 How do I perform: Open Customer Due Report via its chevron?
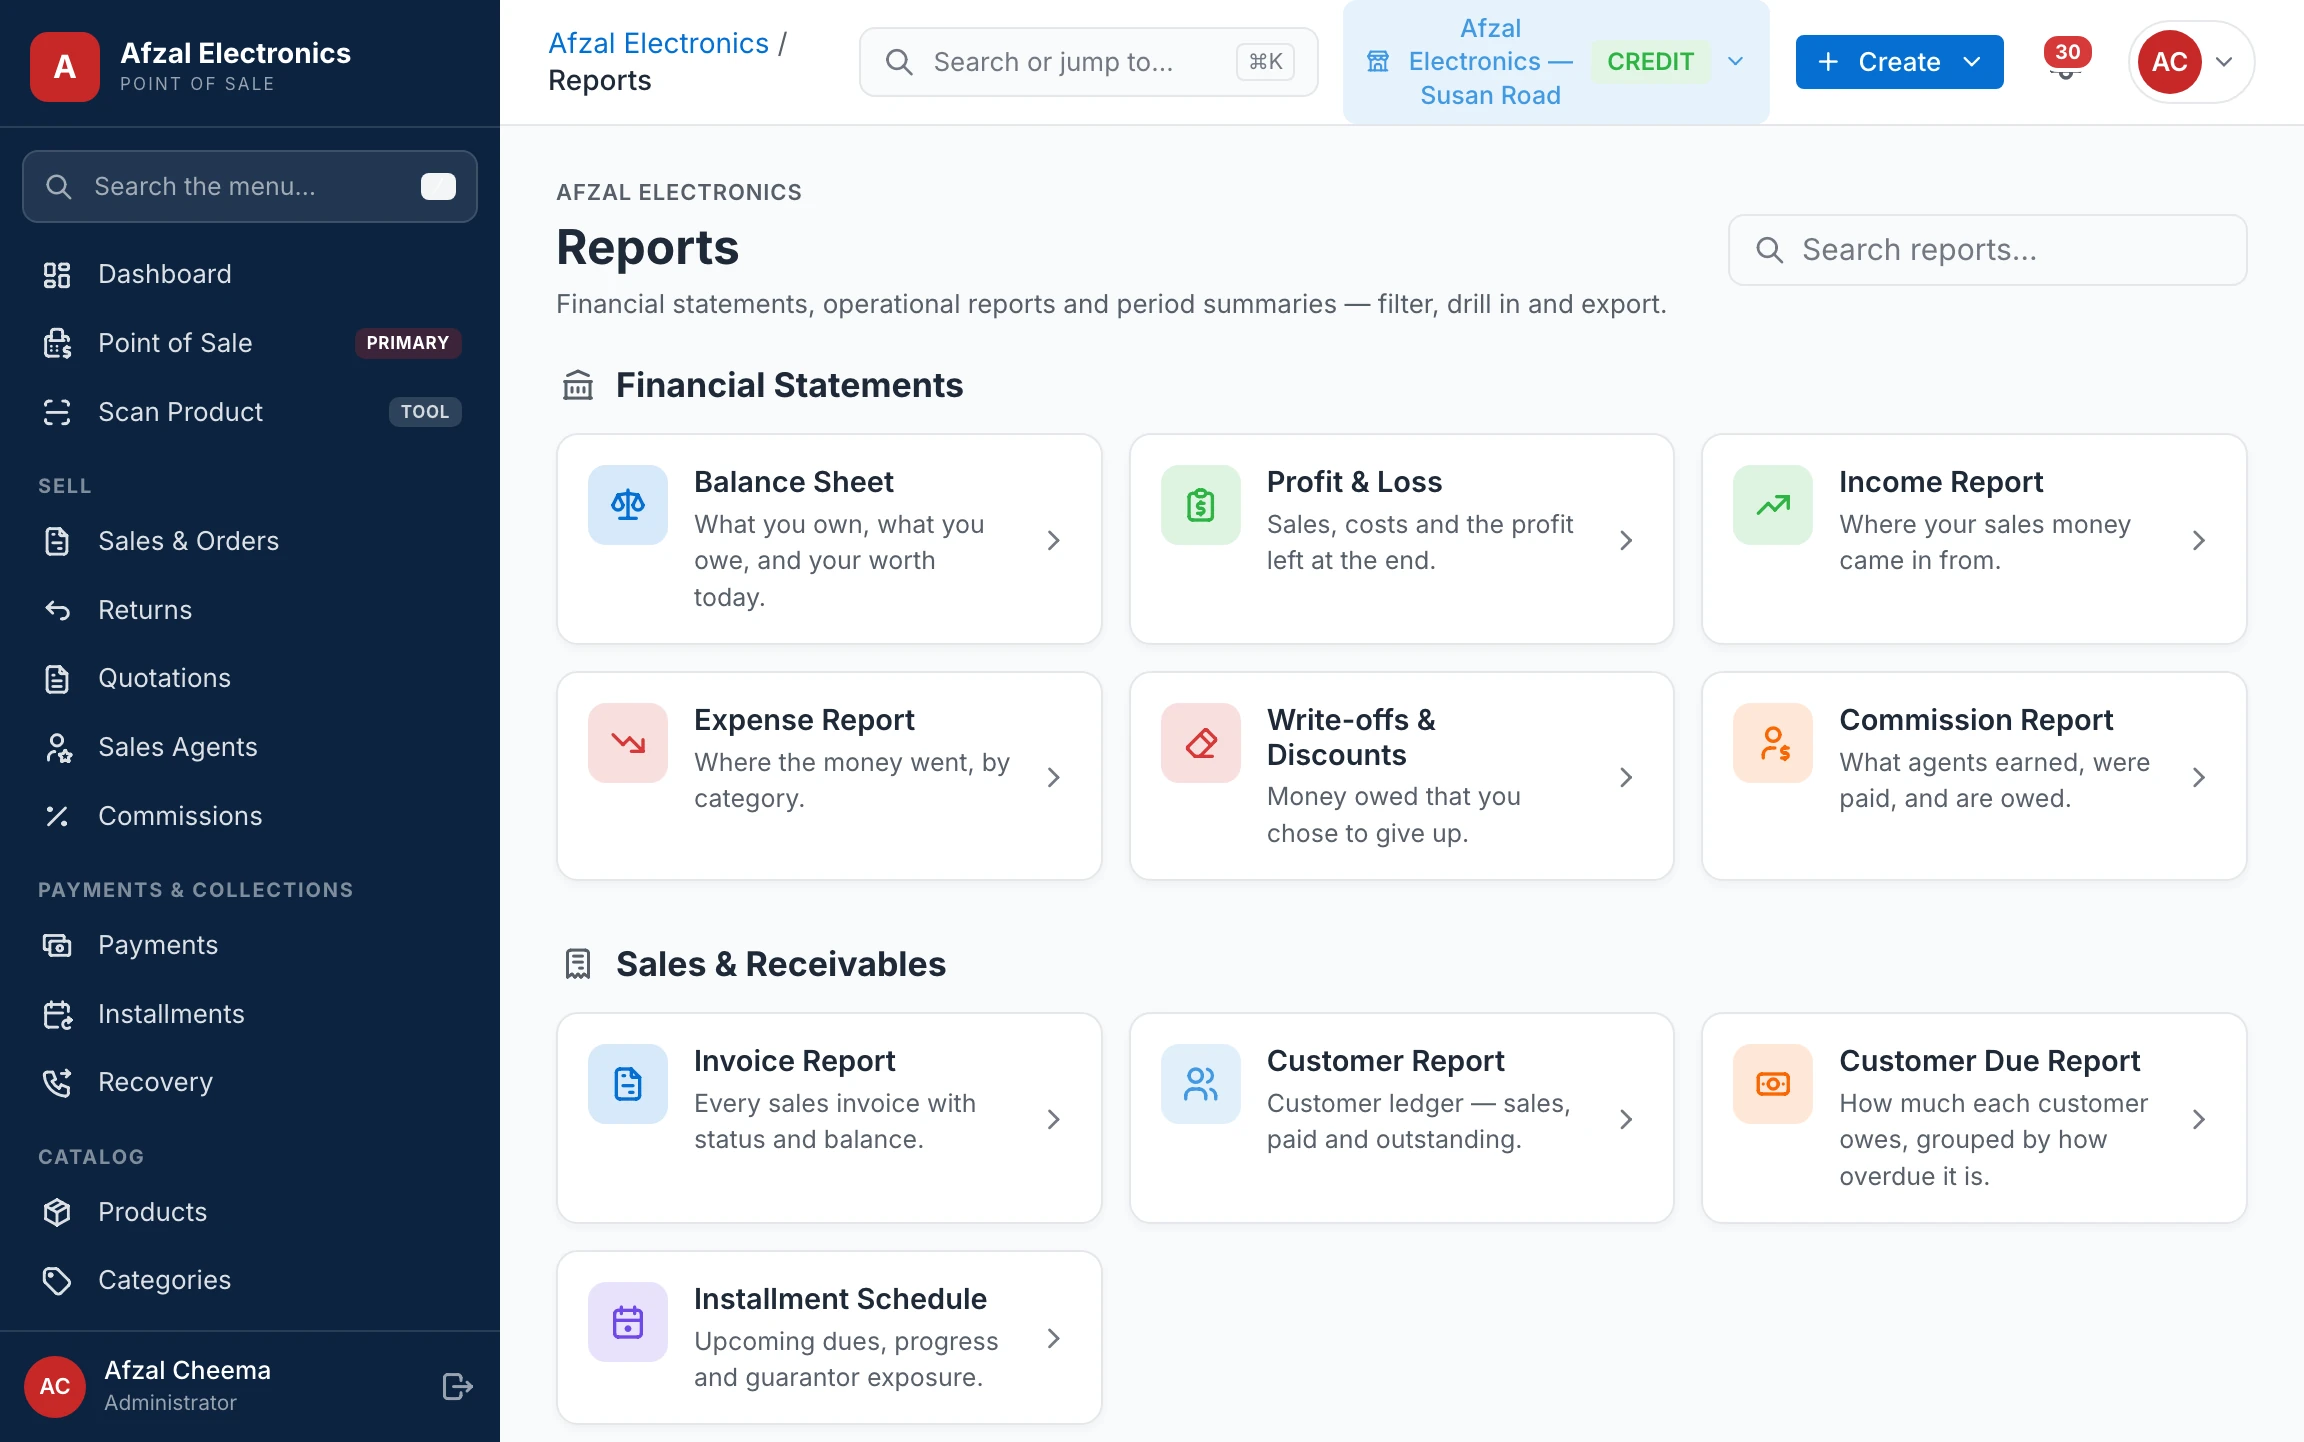(2198, 1119)
